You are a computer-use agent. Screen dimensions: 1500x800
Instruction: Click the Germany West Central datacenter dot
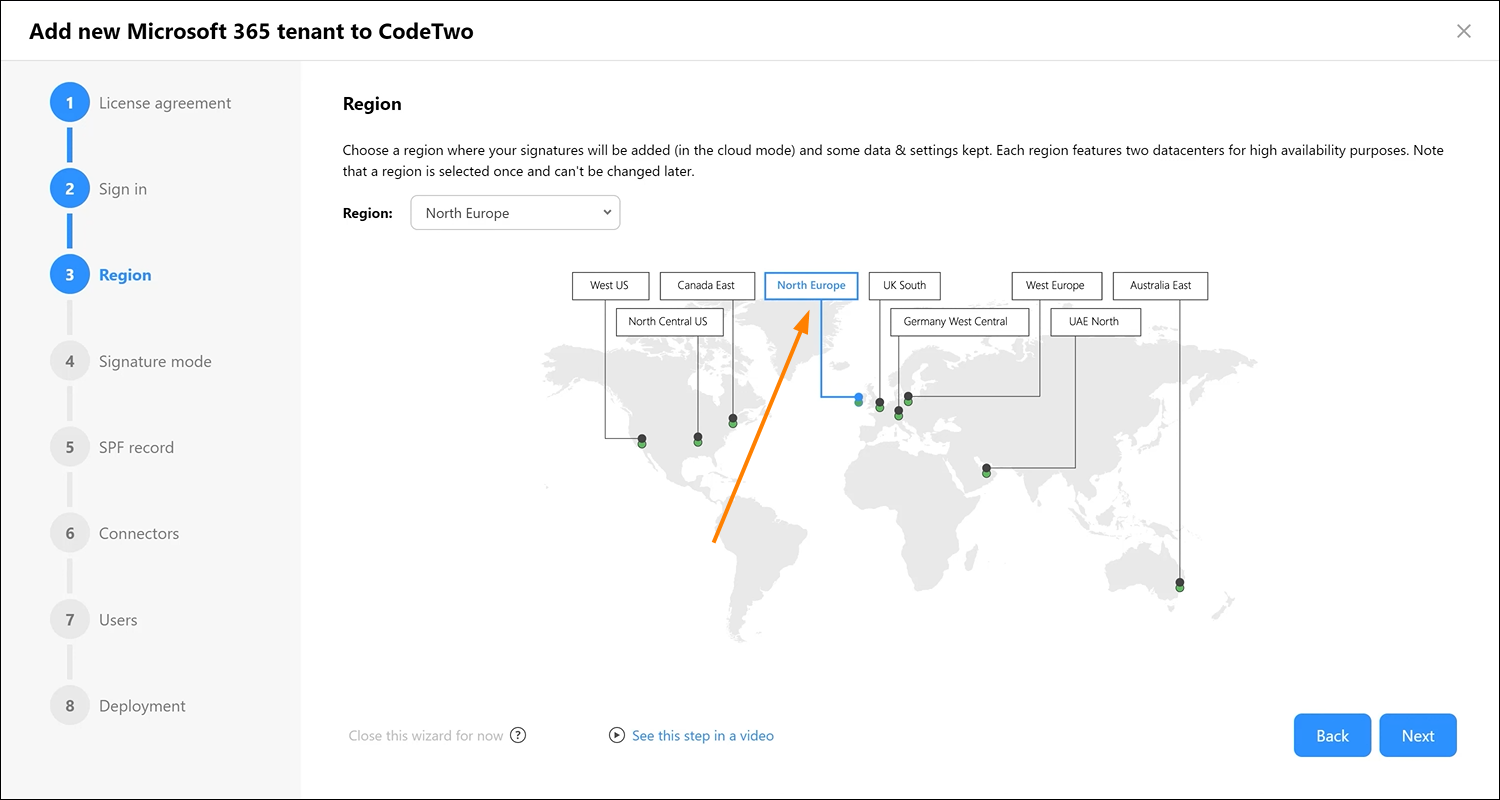[x=898, y=412]
